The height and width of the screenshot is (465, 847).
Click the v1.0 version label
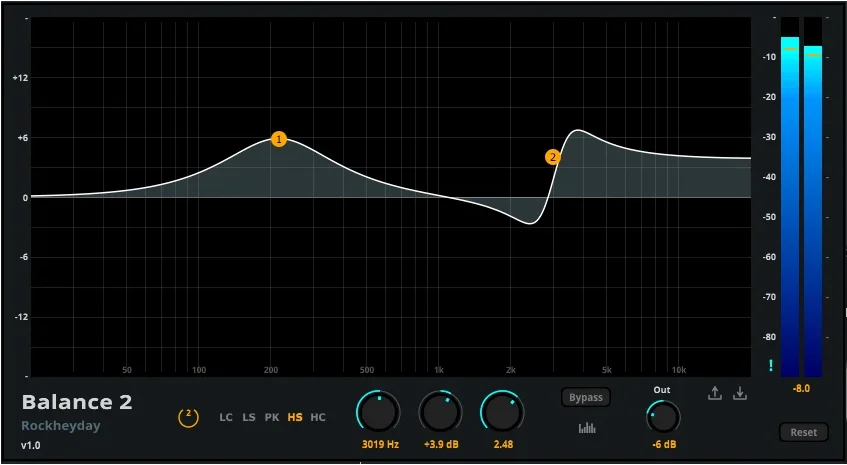point(31,446)
